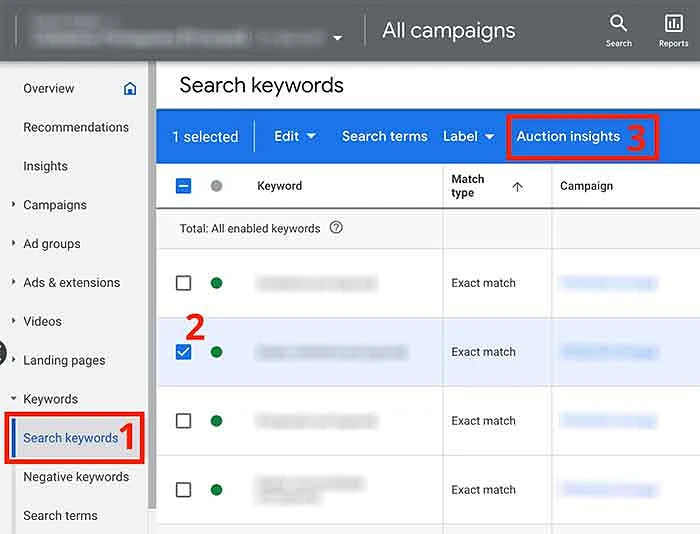Click blurred keyword text in third row
The image size is (700, 534).
(317, 421)
